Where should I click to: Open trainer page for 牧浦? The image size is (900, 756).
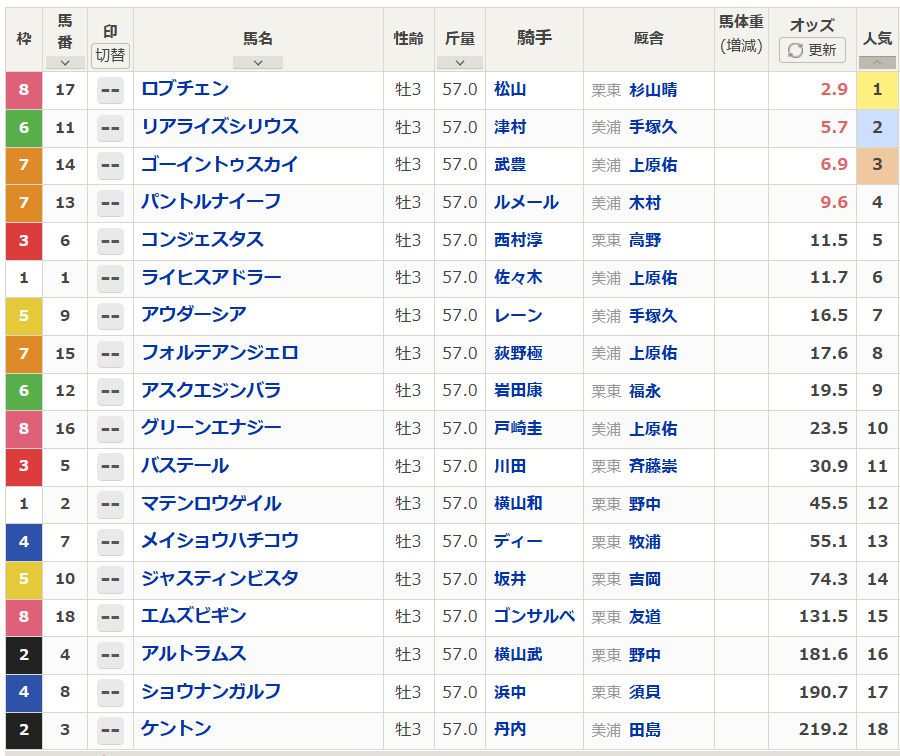[x=645, y=542]
